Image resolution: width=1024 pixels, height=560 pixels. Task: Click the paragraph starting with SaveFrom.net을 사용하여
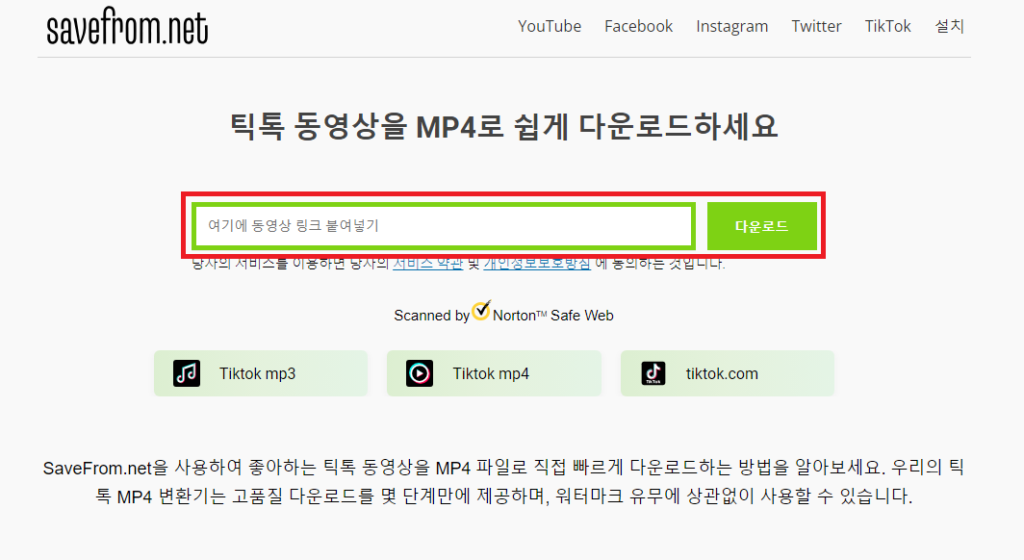[x=504, y=482]
